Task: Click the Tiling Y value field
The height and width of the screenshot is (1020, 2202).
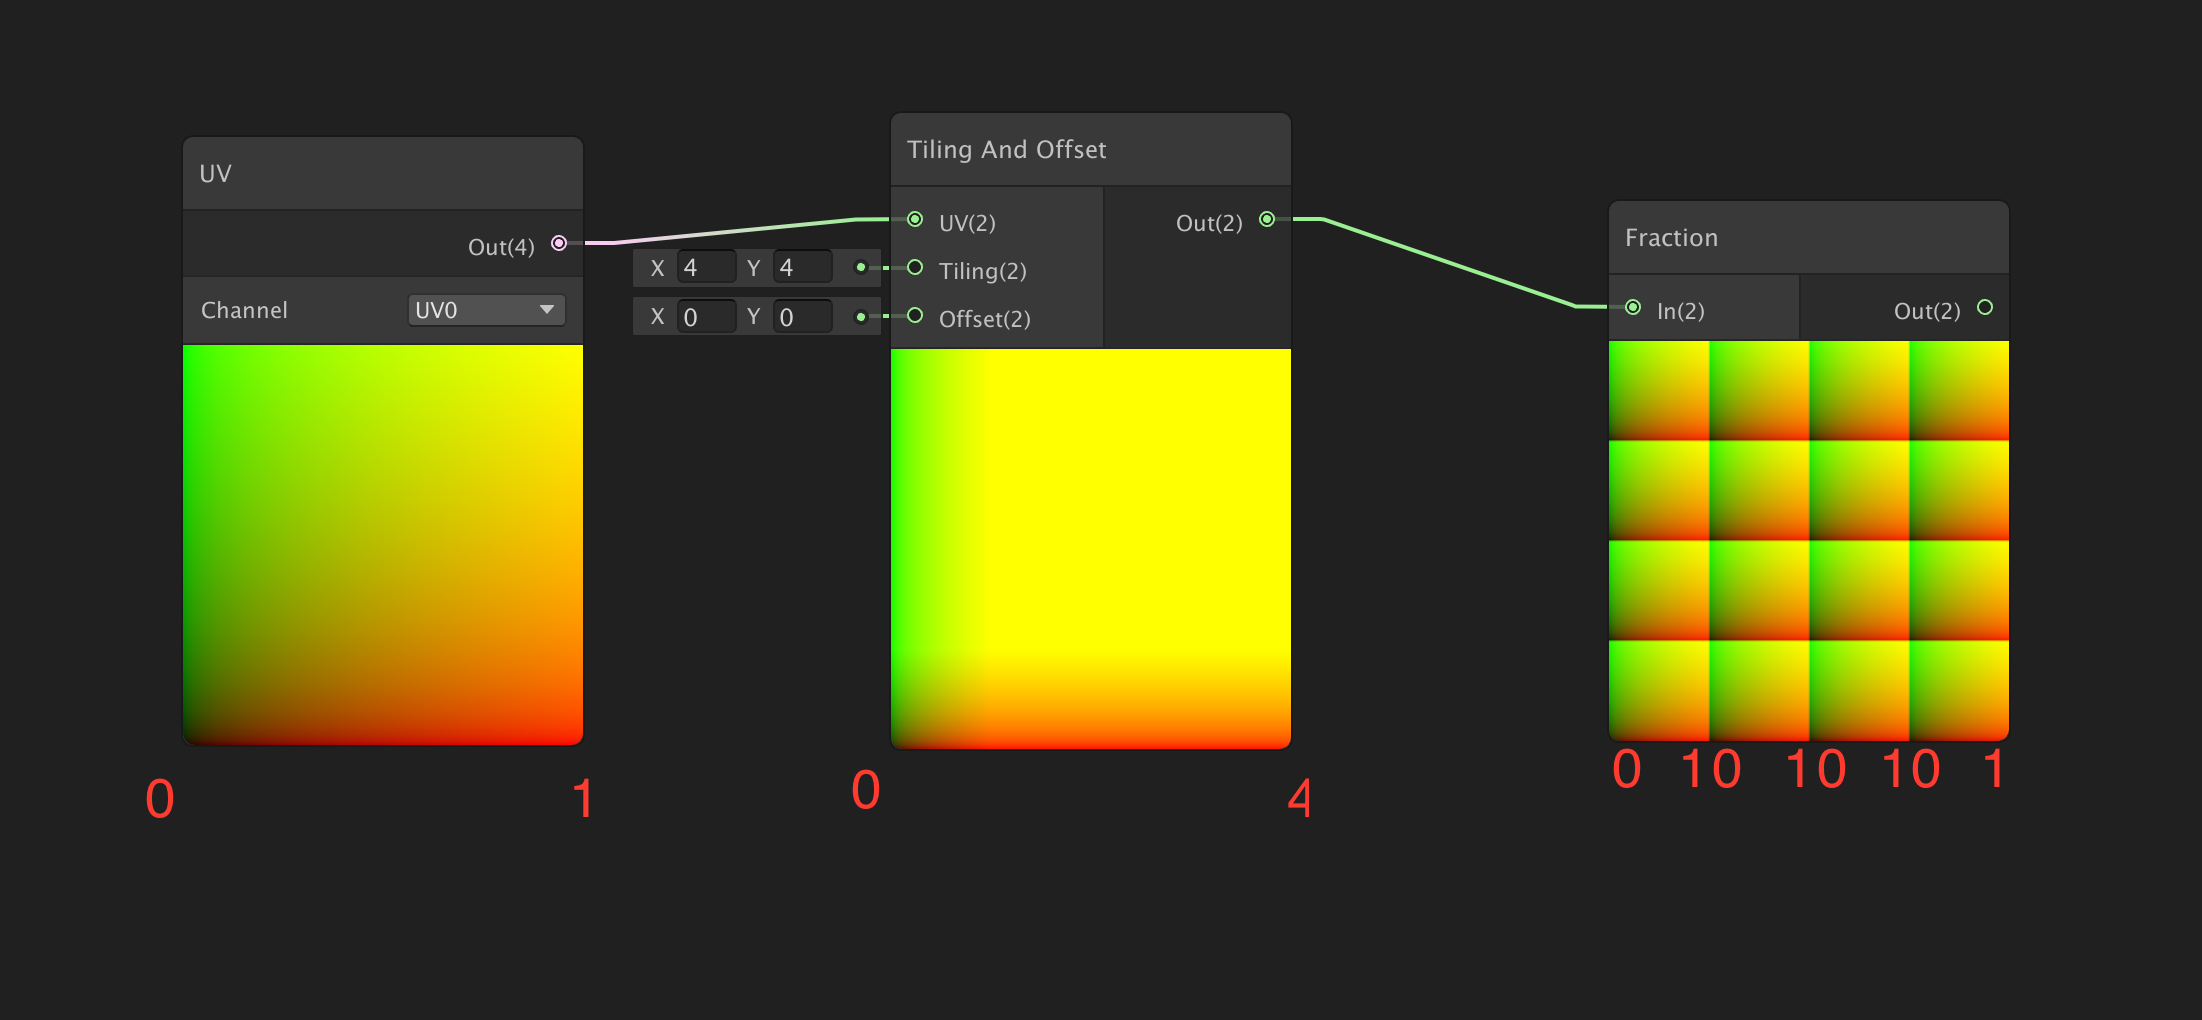Action: coord(802,268)
